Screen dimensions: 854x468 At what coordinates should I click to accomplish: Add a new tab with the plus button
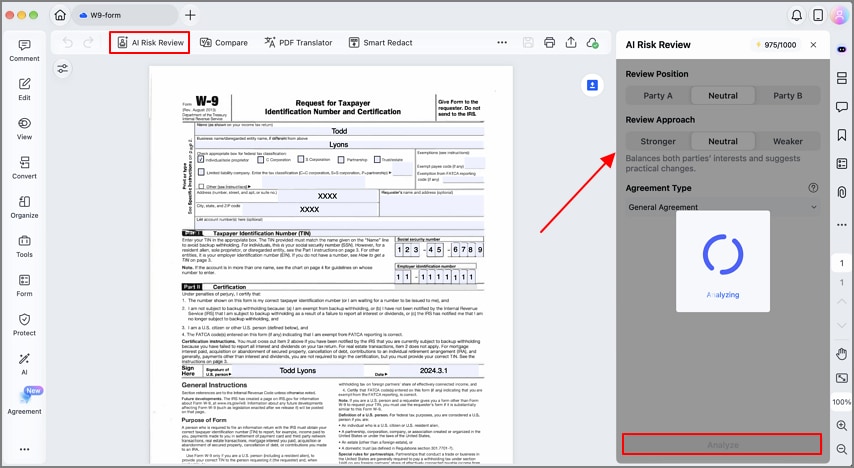(x=190, y=15)
